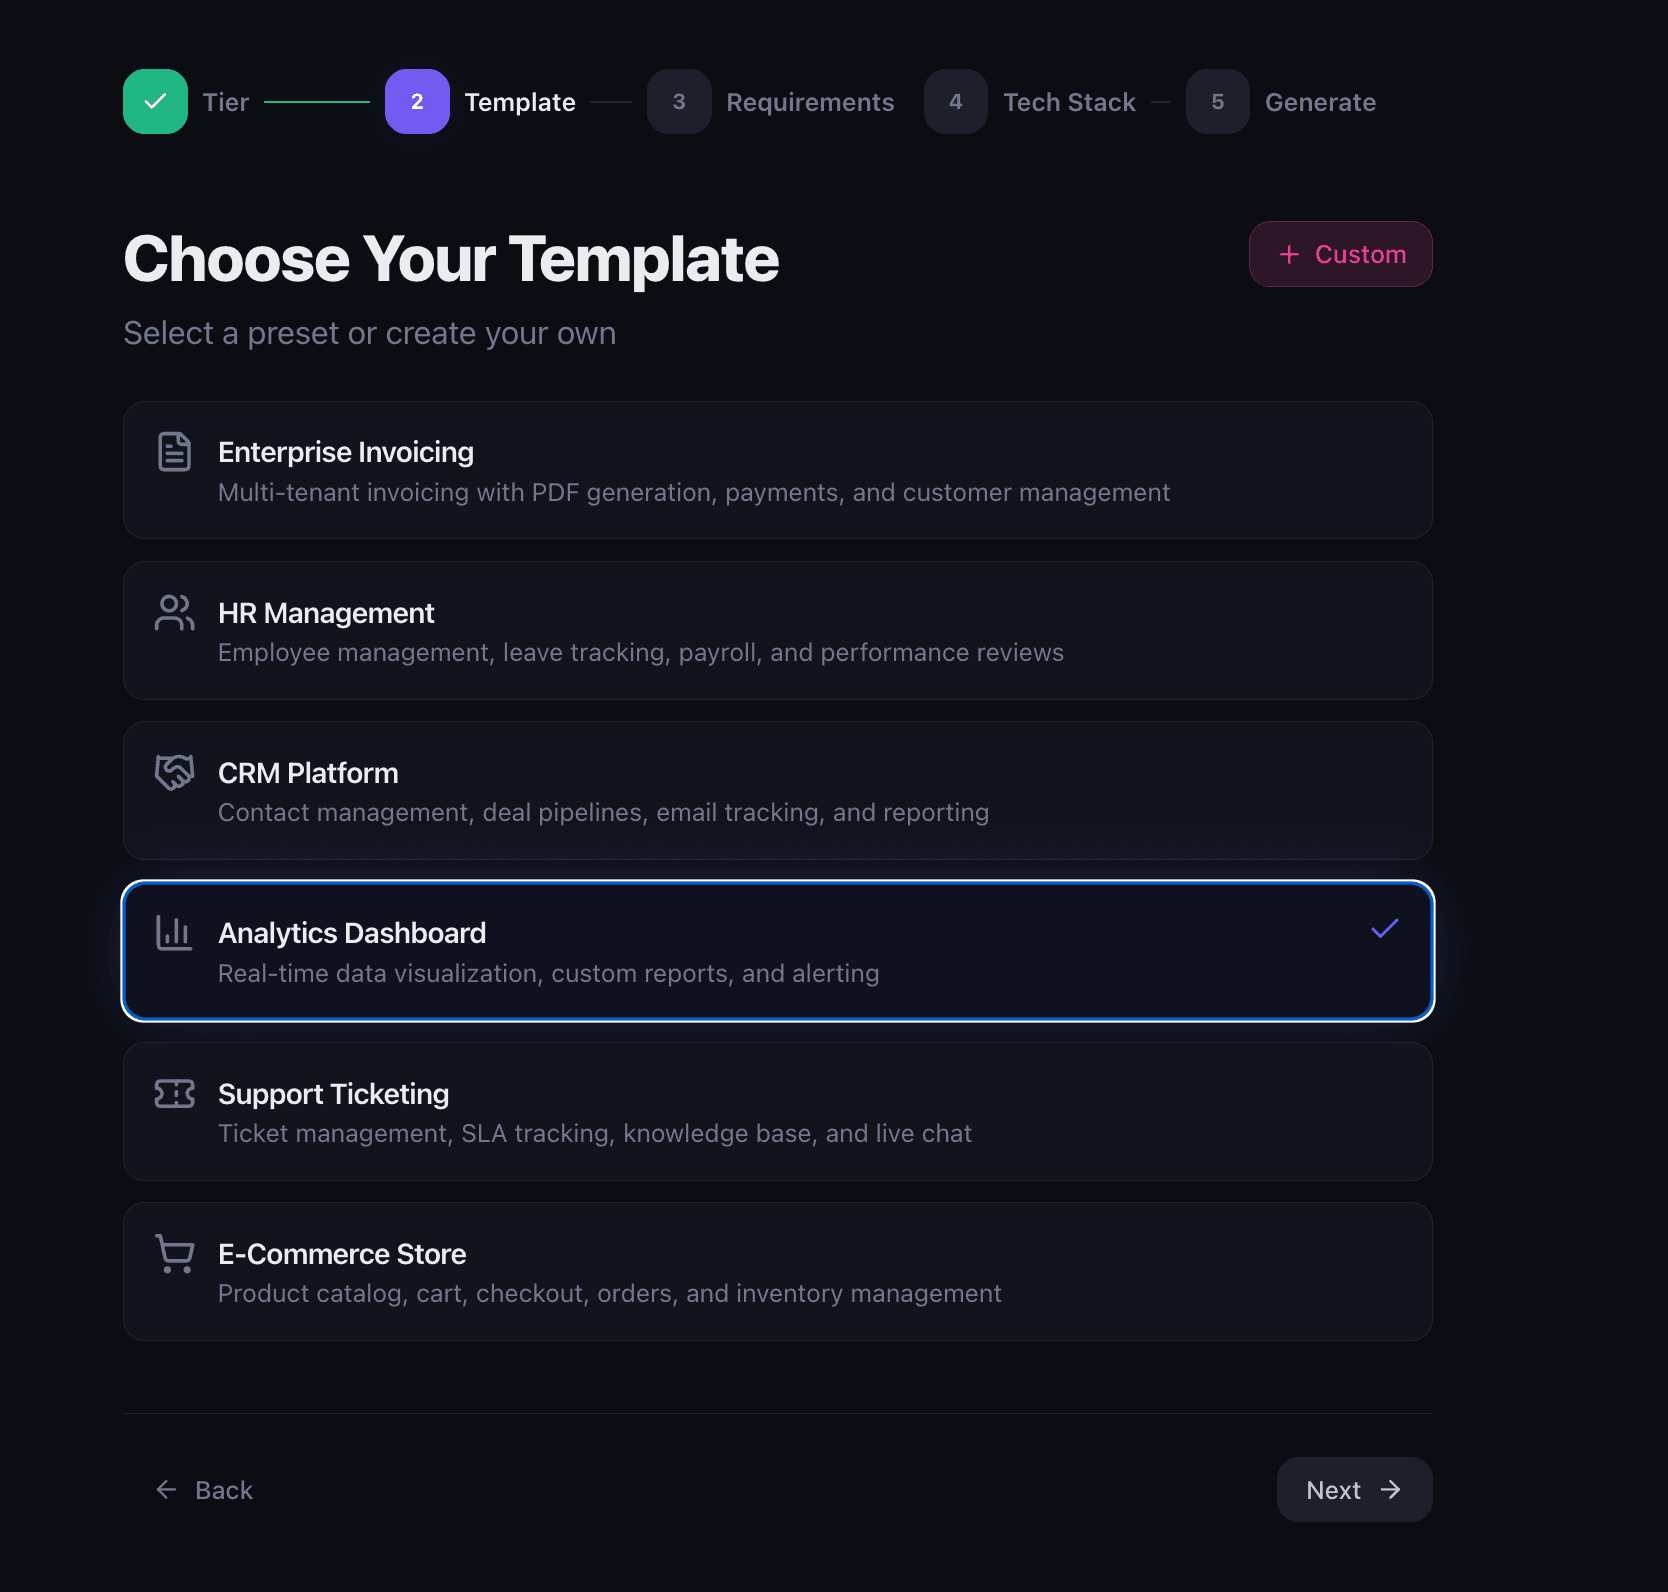The height and width of the screenshot is (1592, 1668).
Task: Deselect the Analytics Dashboard checkmark
Action: click(1385, 928)
